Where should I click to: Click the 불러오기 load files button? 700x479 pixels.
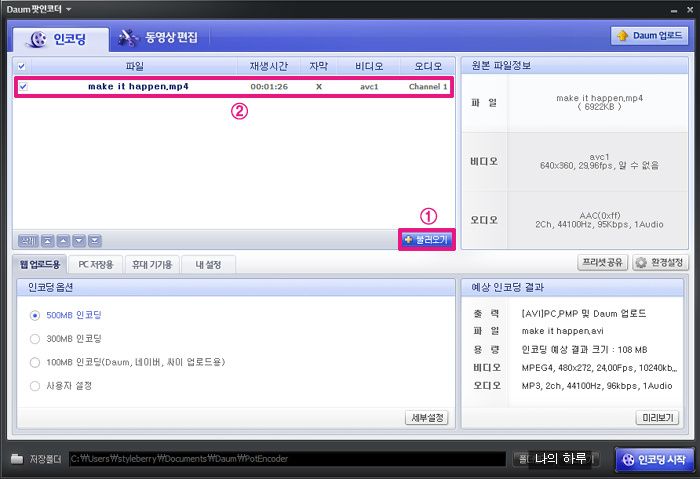[426, 240]
